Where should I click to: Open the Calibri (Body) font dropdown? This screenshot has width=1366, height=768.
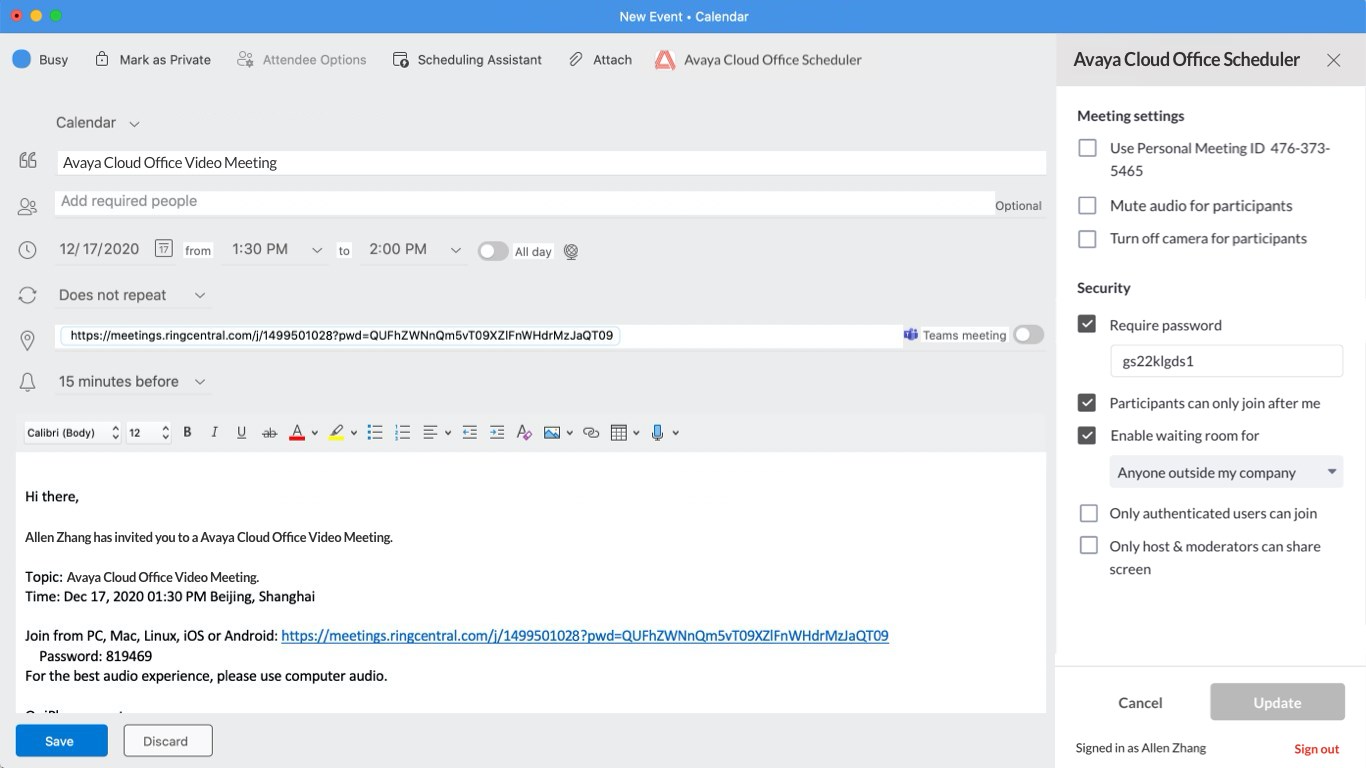click(x=72, y=433)
